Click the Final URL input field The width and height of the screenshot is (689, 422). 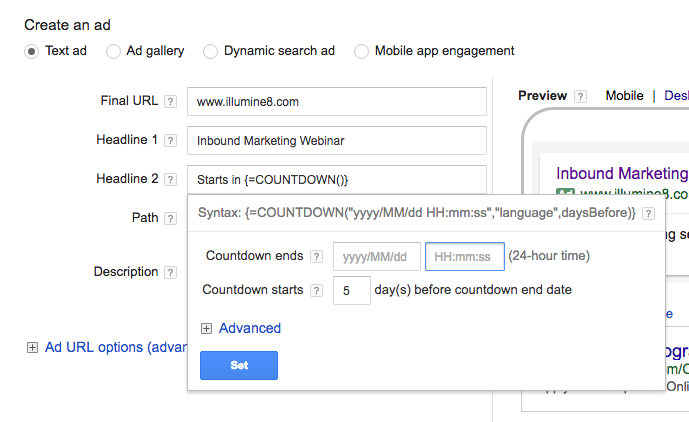pos(337,102)
